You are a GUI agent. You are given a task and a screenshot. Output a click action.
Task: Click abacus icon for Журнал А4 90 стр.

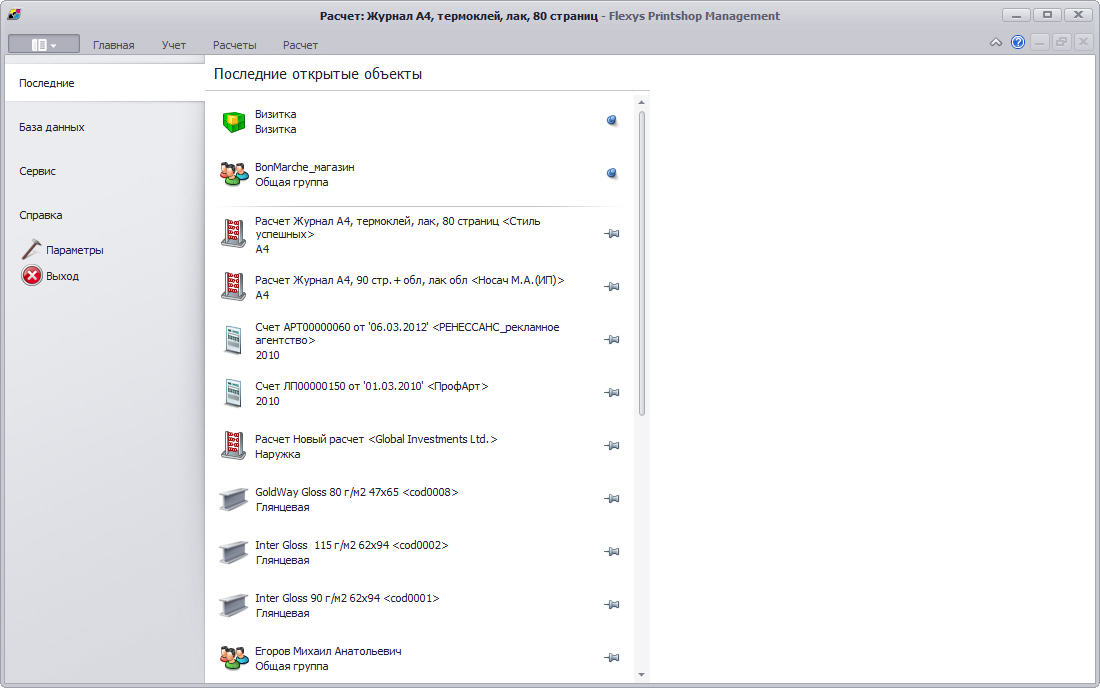(234, 287)
